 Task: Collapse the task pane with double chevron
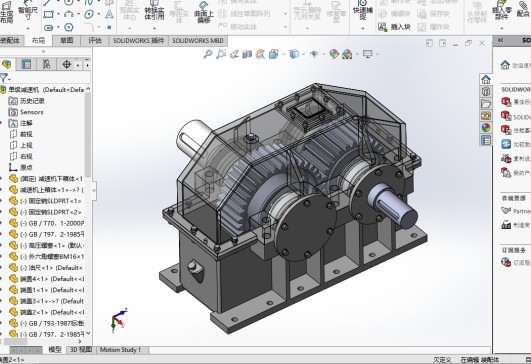click(500, 40)
